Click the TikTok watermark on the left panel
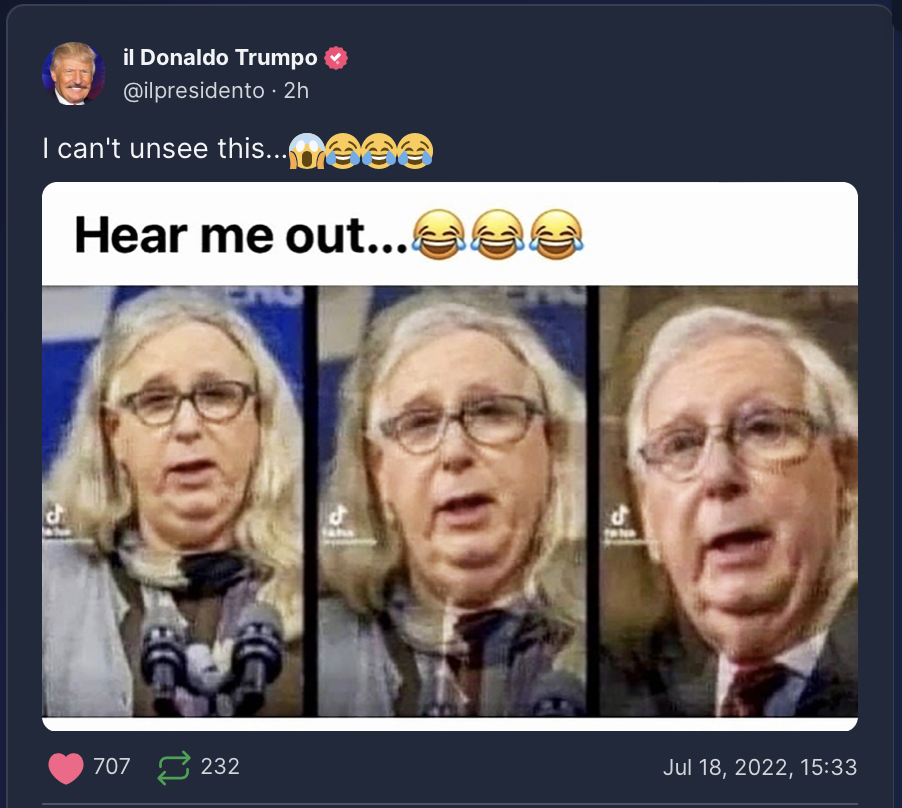The width and height of the screenshot is (902, 808). 56,521
